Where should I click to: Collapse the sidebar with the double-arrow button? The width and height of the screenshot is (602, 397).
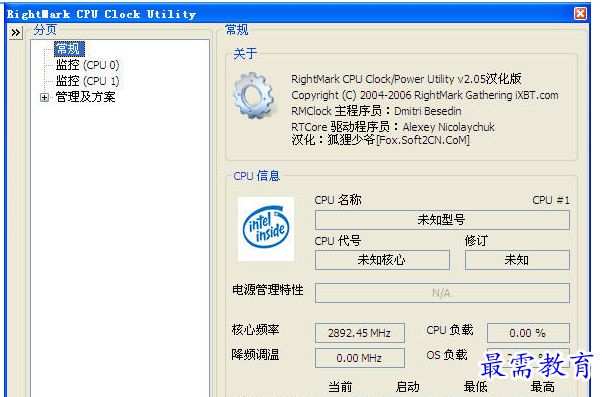(x=16, y=33)
